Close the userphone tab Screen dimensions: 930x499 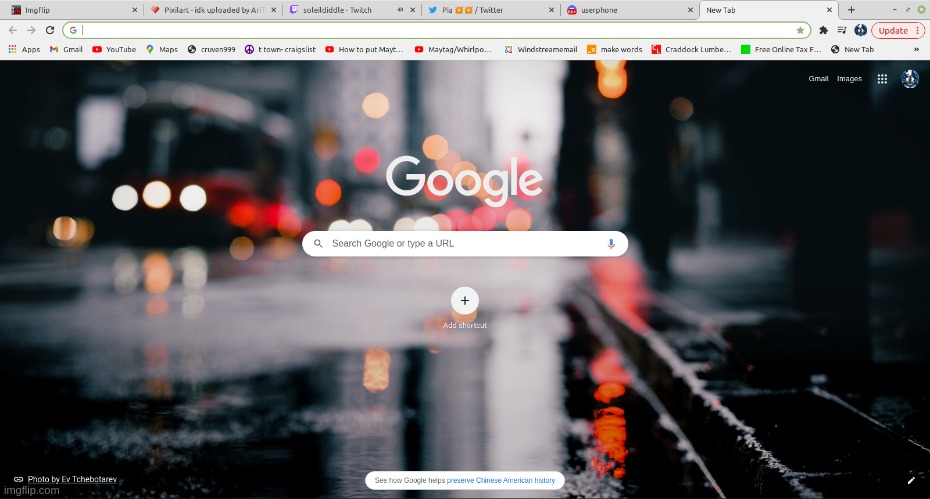coord(690,10)
